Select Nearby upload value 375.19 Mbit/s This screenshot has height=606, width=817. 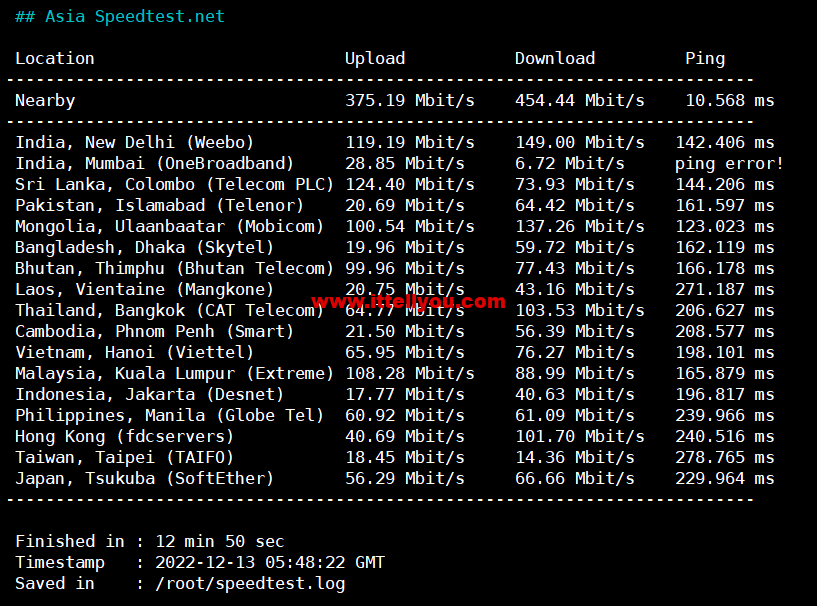click(410, 100)
